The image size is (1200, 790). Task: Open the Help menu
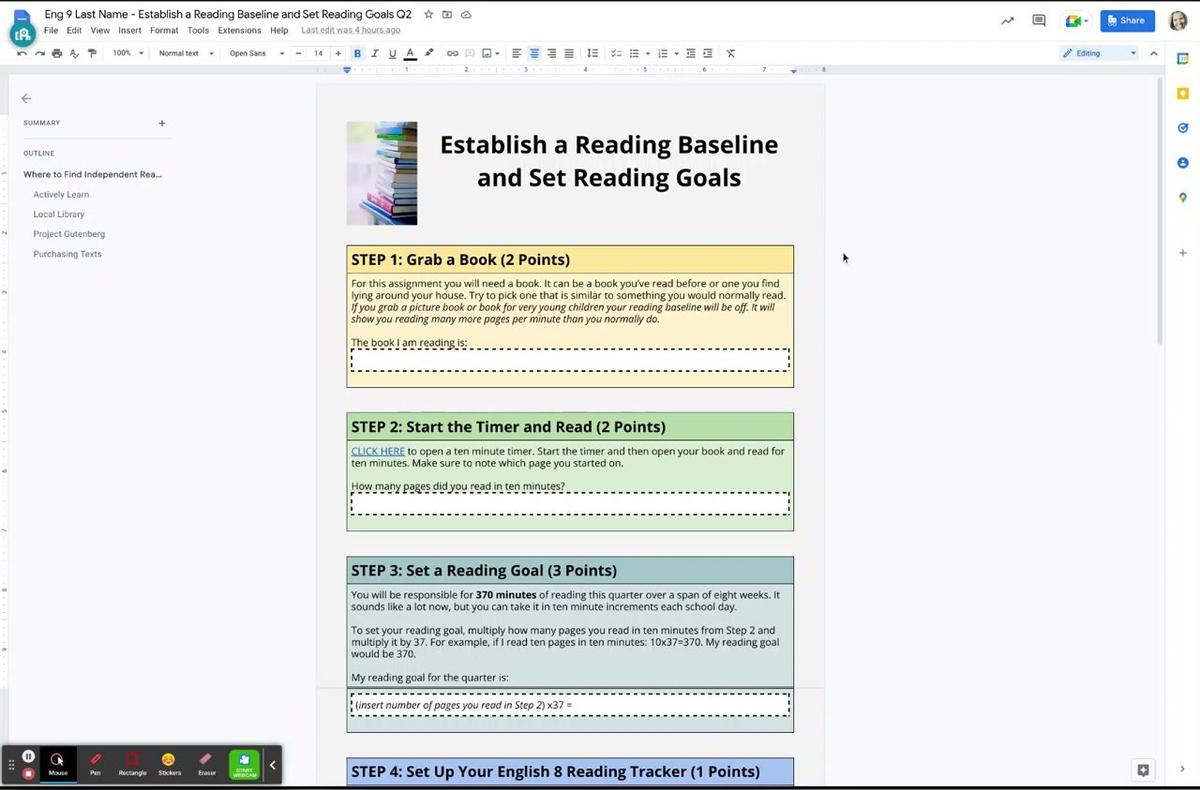click(x=279, y=30)
